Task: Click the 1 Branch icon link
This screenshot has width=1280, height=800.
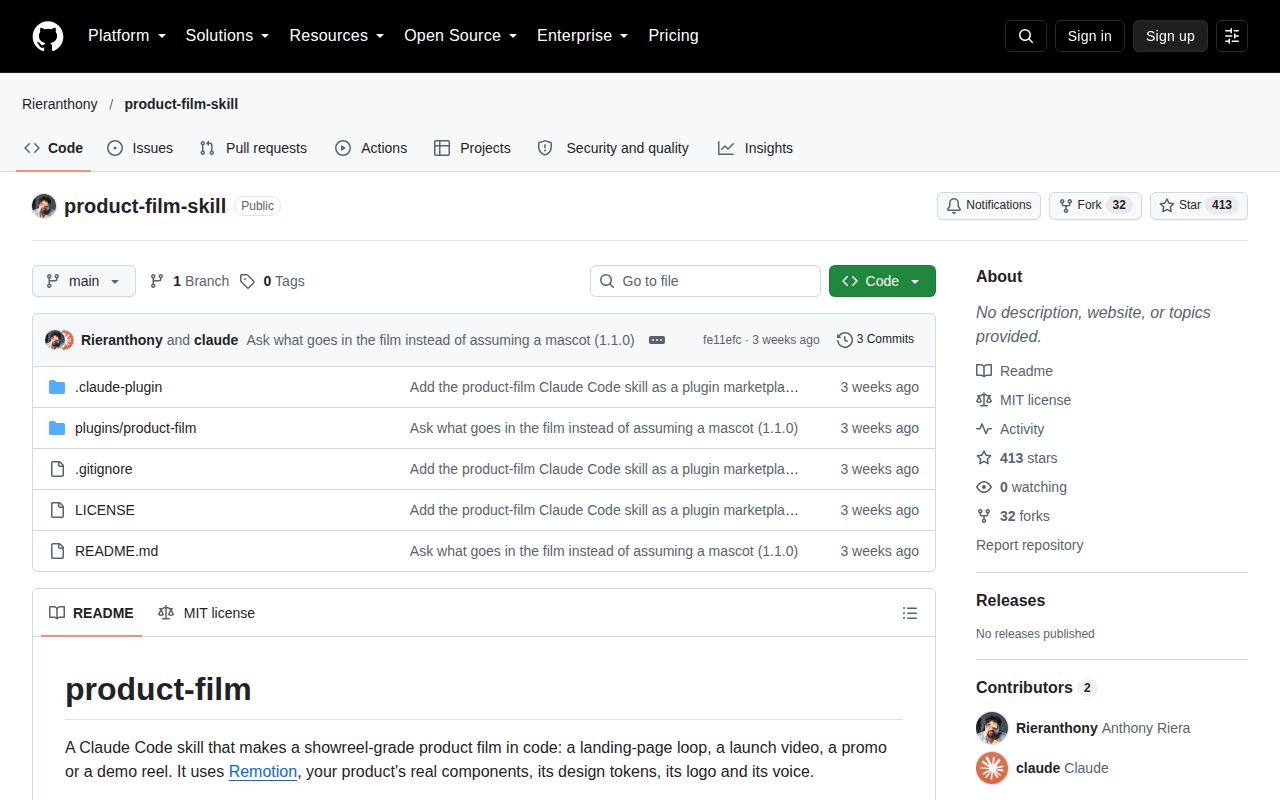Action: coord(189,281)
